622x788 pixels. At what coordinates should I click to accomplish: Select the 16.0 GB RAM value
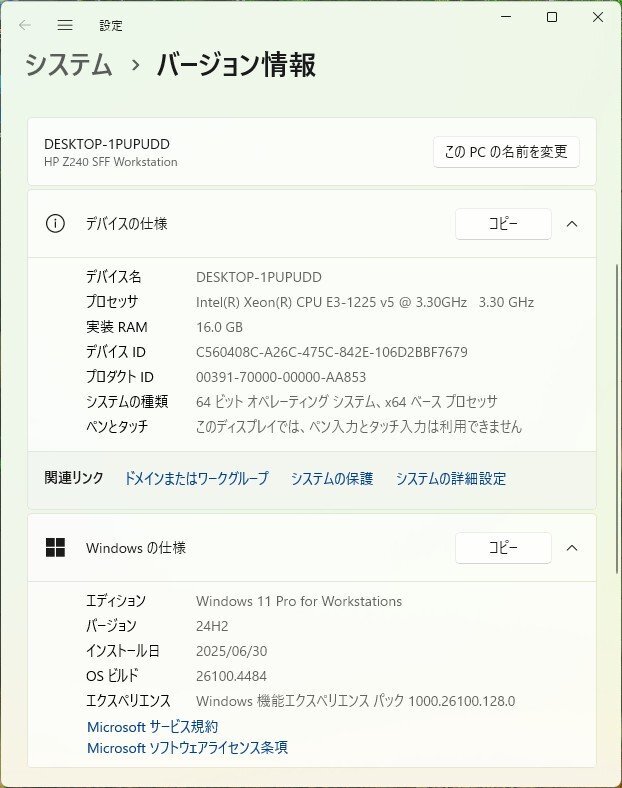tap(220, 327)
